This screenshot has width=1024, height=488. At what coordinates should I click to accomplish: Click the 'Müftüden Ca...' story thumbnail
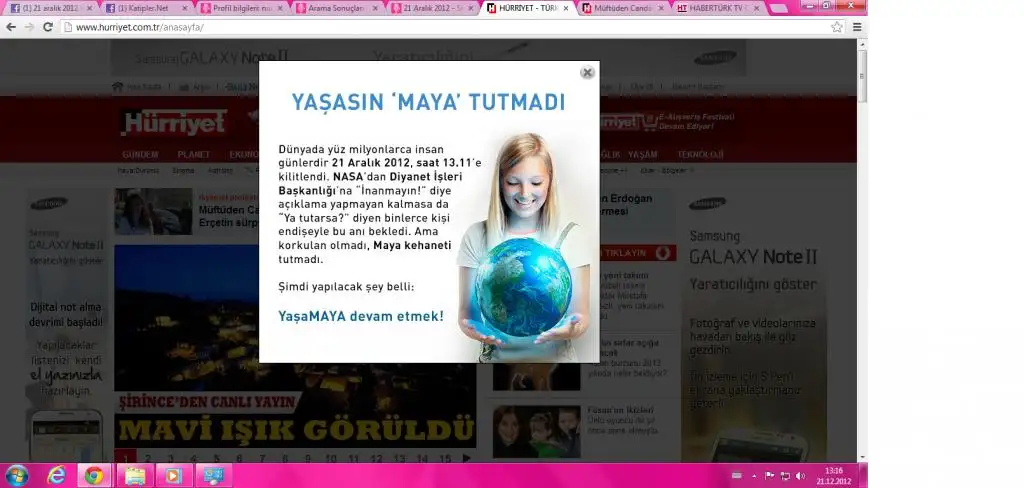(x=153, y=211)
